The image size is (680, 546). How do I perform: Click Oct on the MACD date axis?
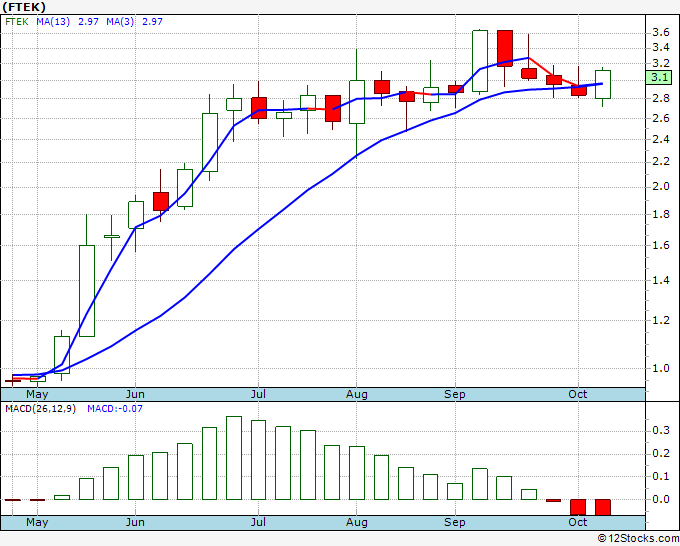click(x=578, y=523)
